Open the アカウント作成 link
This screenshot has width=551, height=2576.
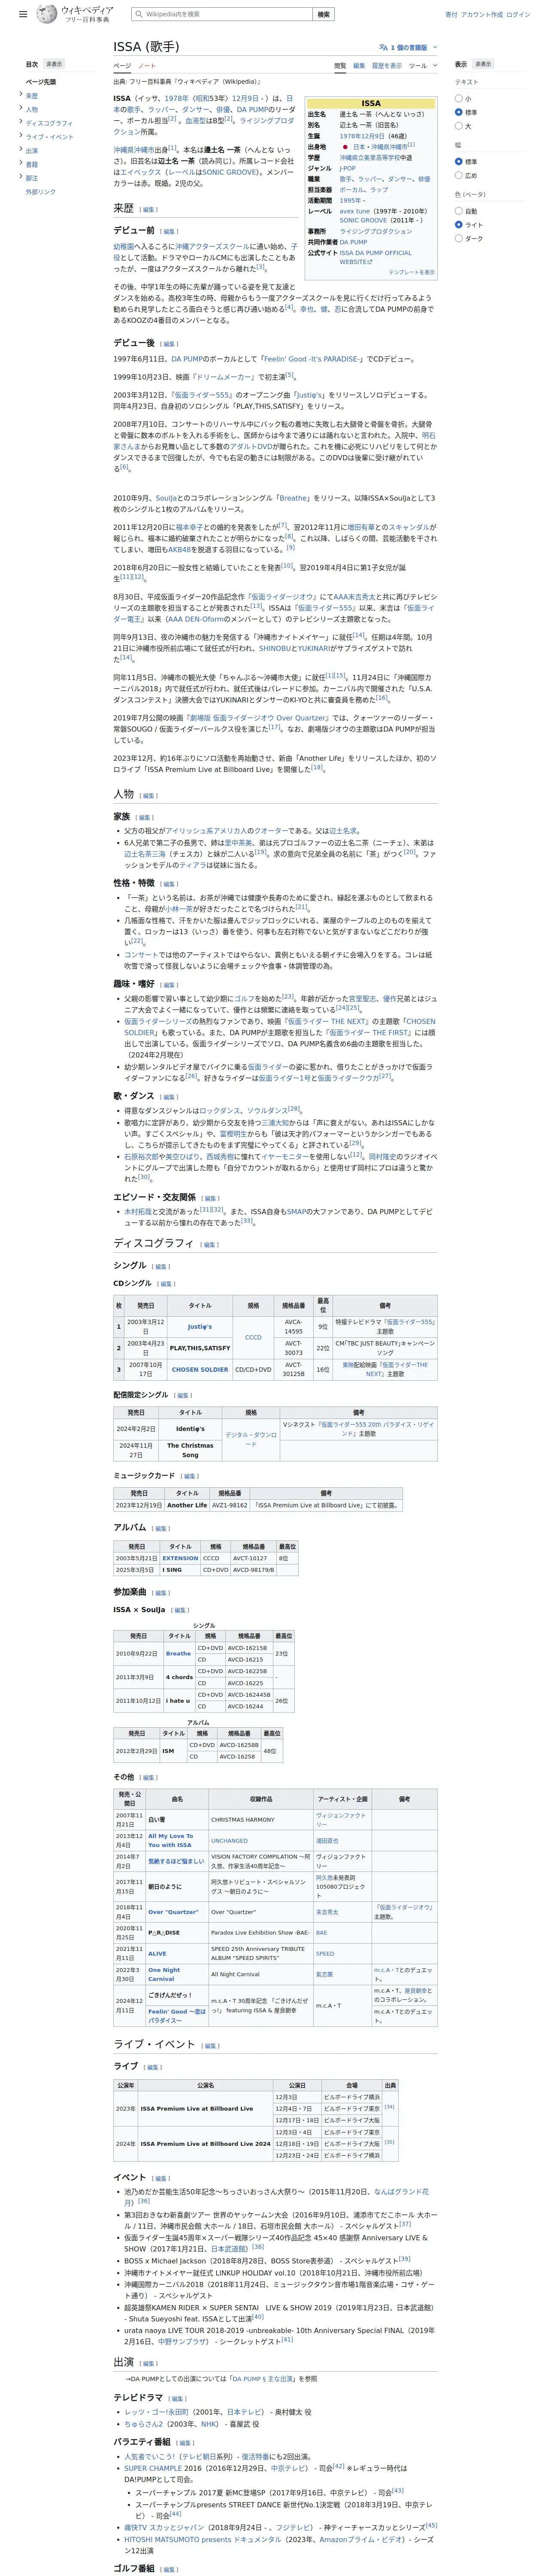pyautogui.click(x=482, y=14)
